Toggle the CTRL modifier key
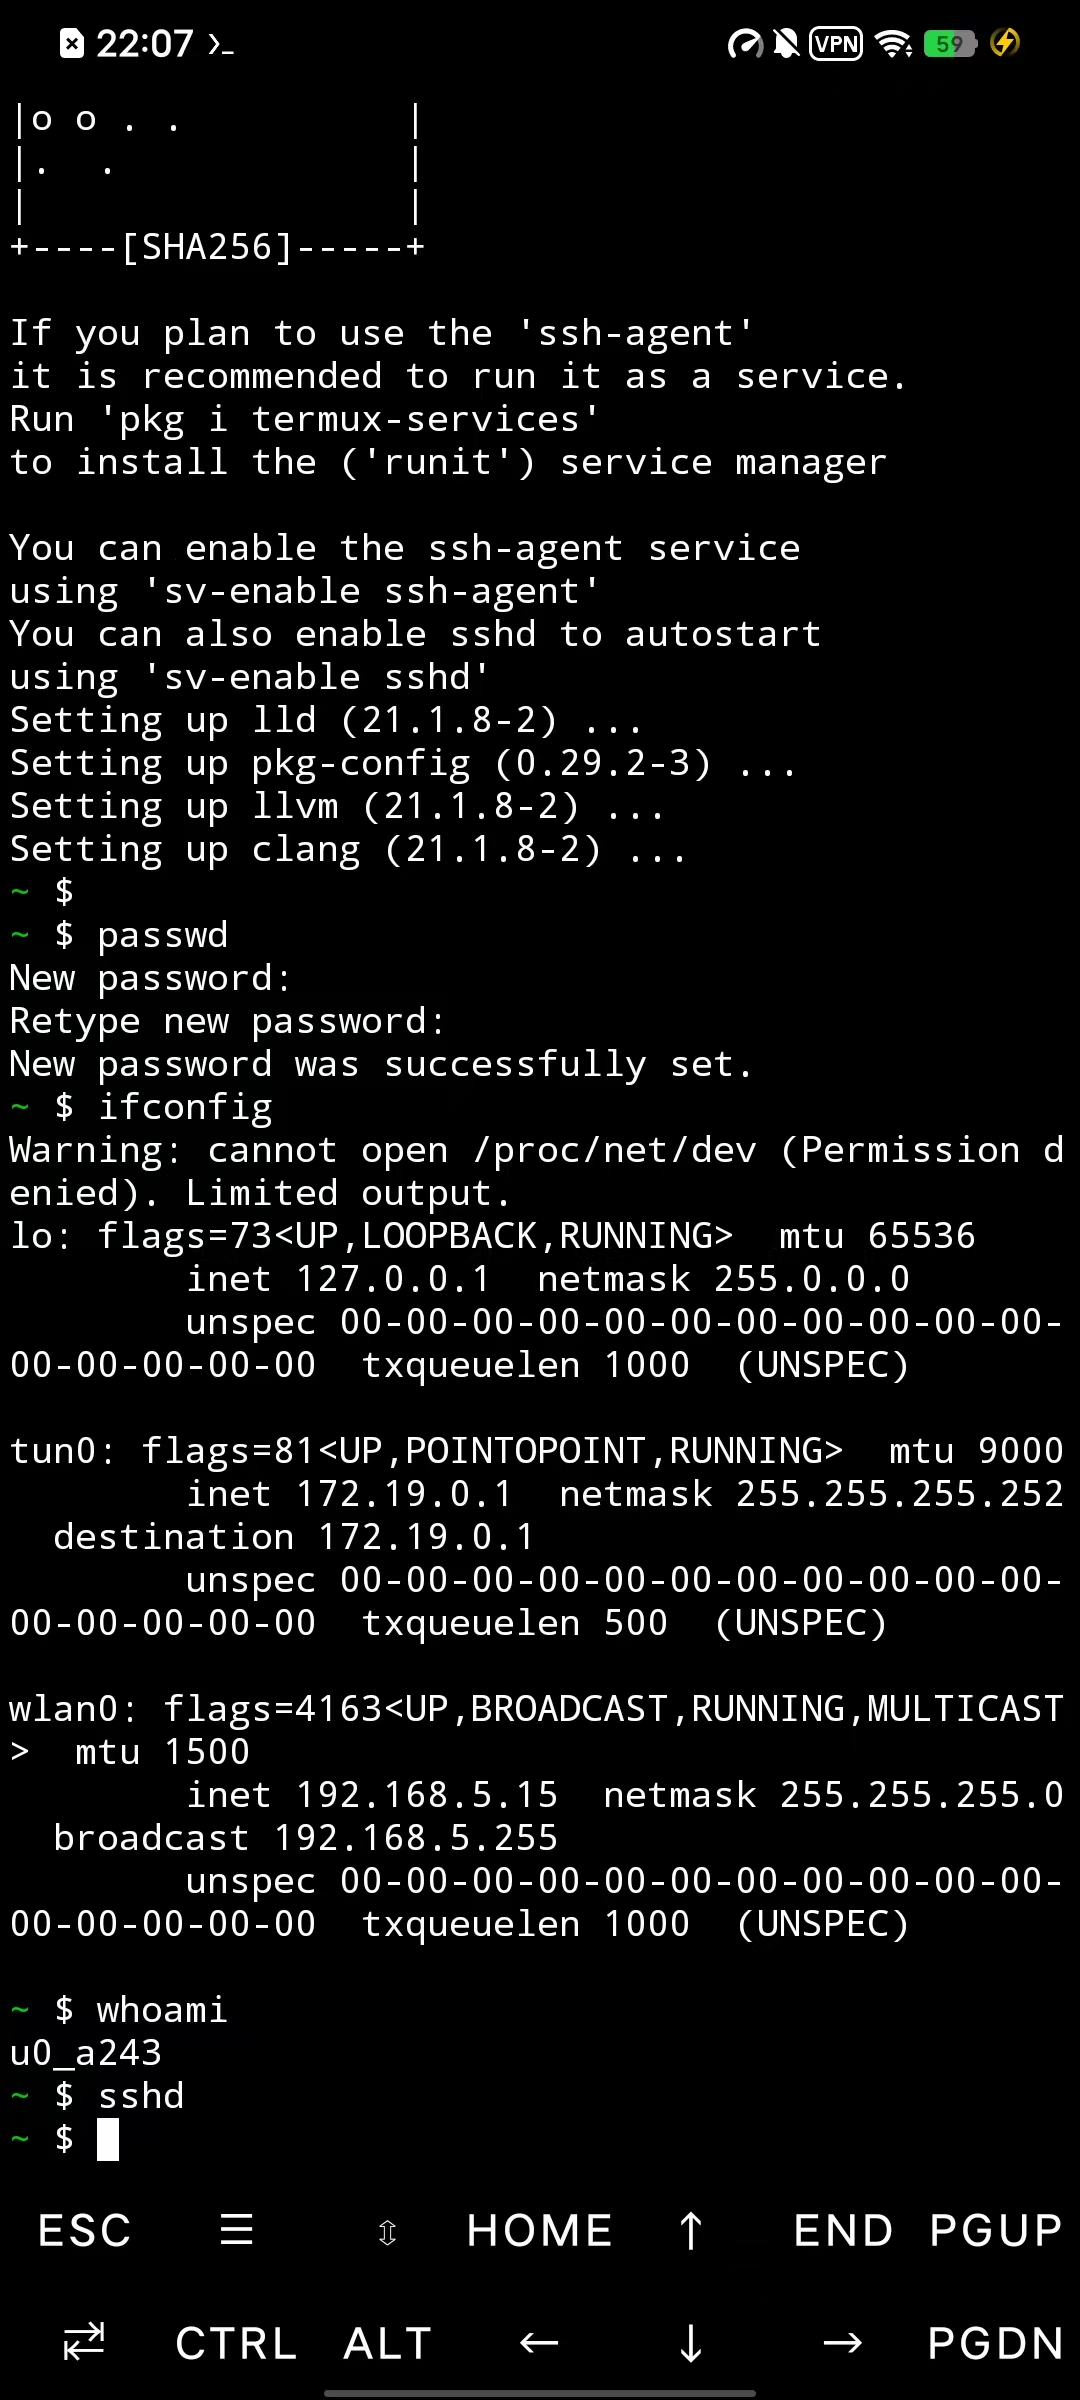 [237, 2343]
